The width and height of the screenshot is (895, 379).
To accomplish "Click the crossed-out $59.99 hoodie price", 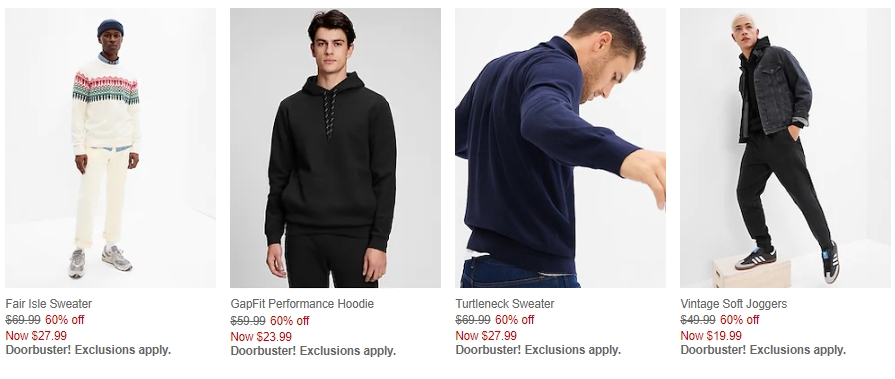I will [x=248, y=321].
